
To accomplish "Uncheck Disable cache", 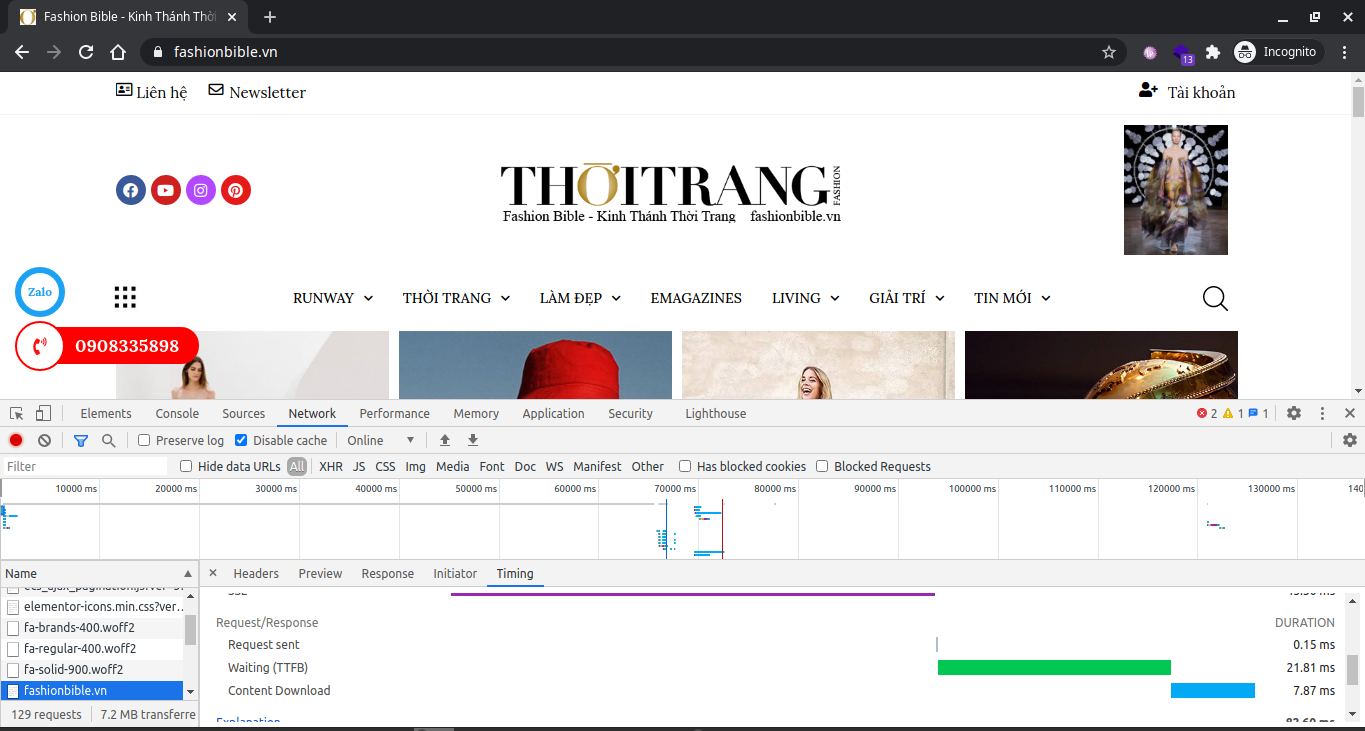I will (x=241, y=440).
